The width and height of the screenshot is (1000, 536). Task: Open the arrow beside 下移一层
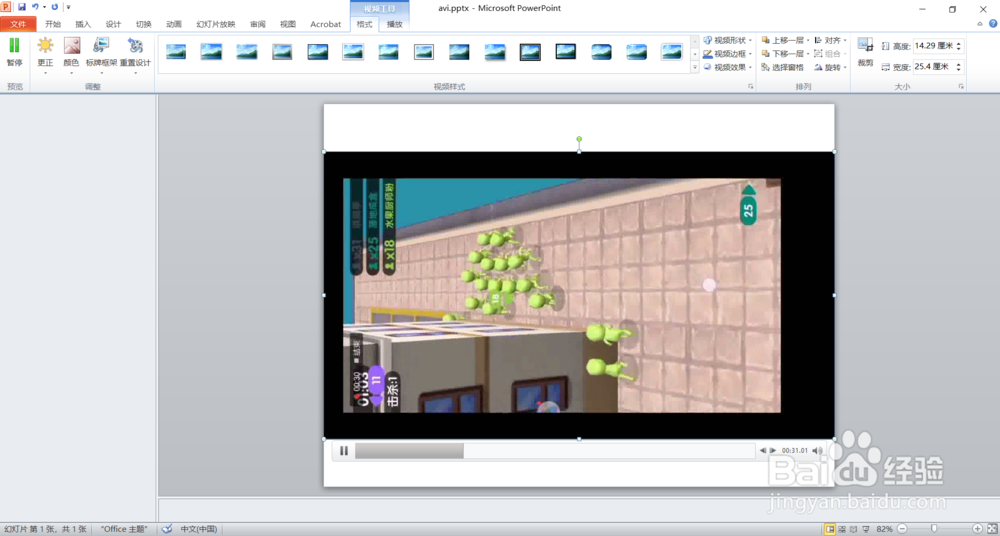(x=807, y=54)
